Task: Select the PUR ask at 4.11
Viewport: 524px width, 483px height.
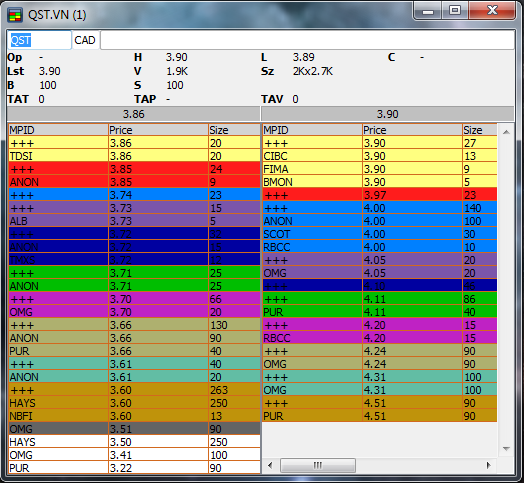Action: coord(380,312)
